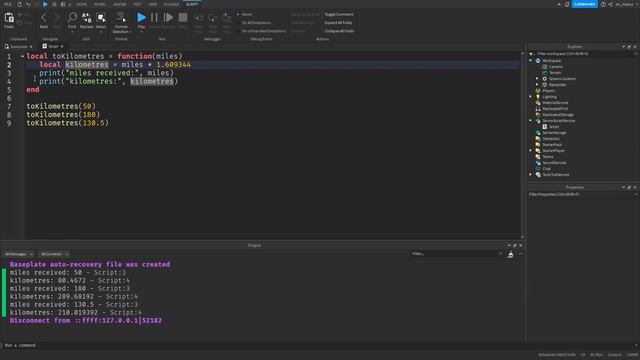
Task: Click Collapse All Folds action
Action: pos(339,31)
